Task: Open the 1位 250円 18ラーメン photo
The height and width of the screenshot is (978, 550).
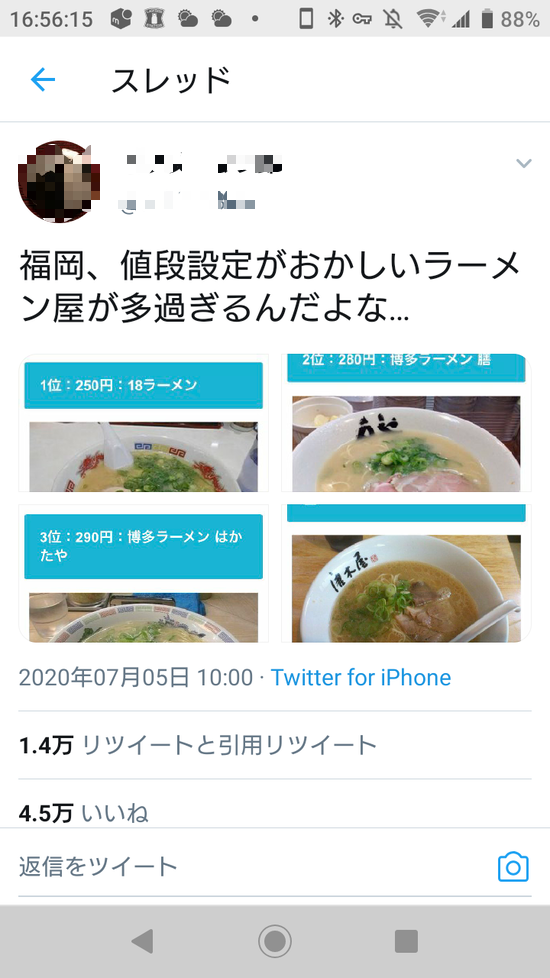Action: 143,423
